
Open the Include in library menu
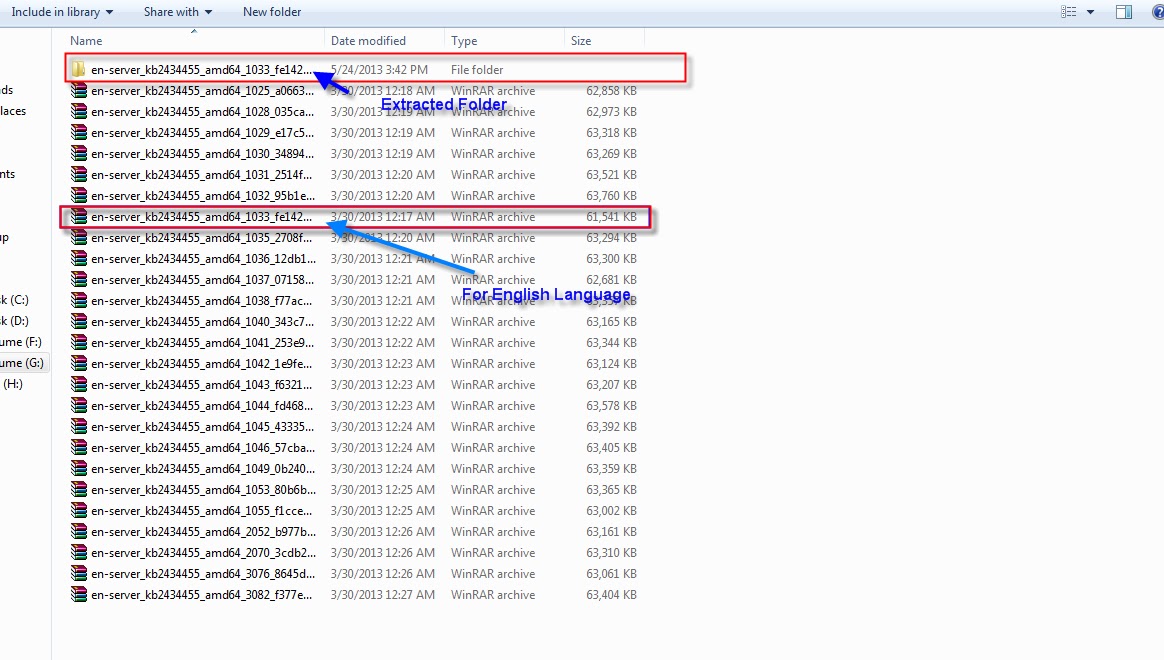(55, 11)
